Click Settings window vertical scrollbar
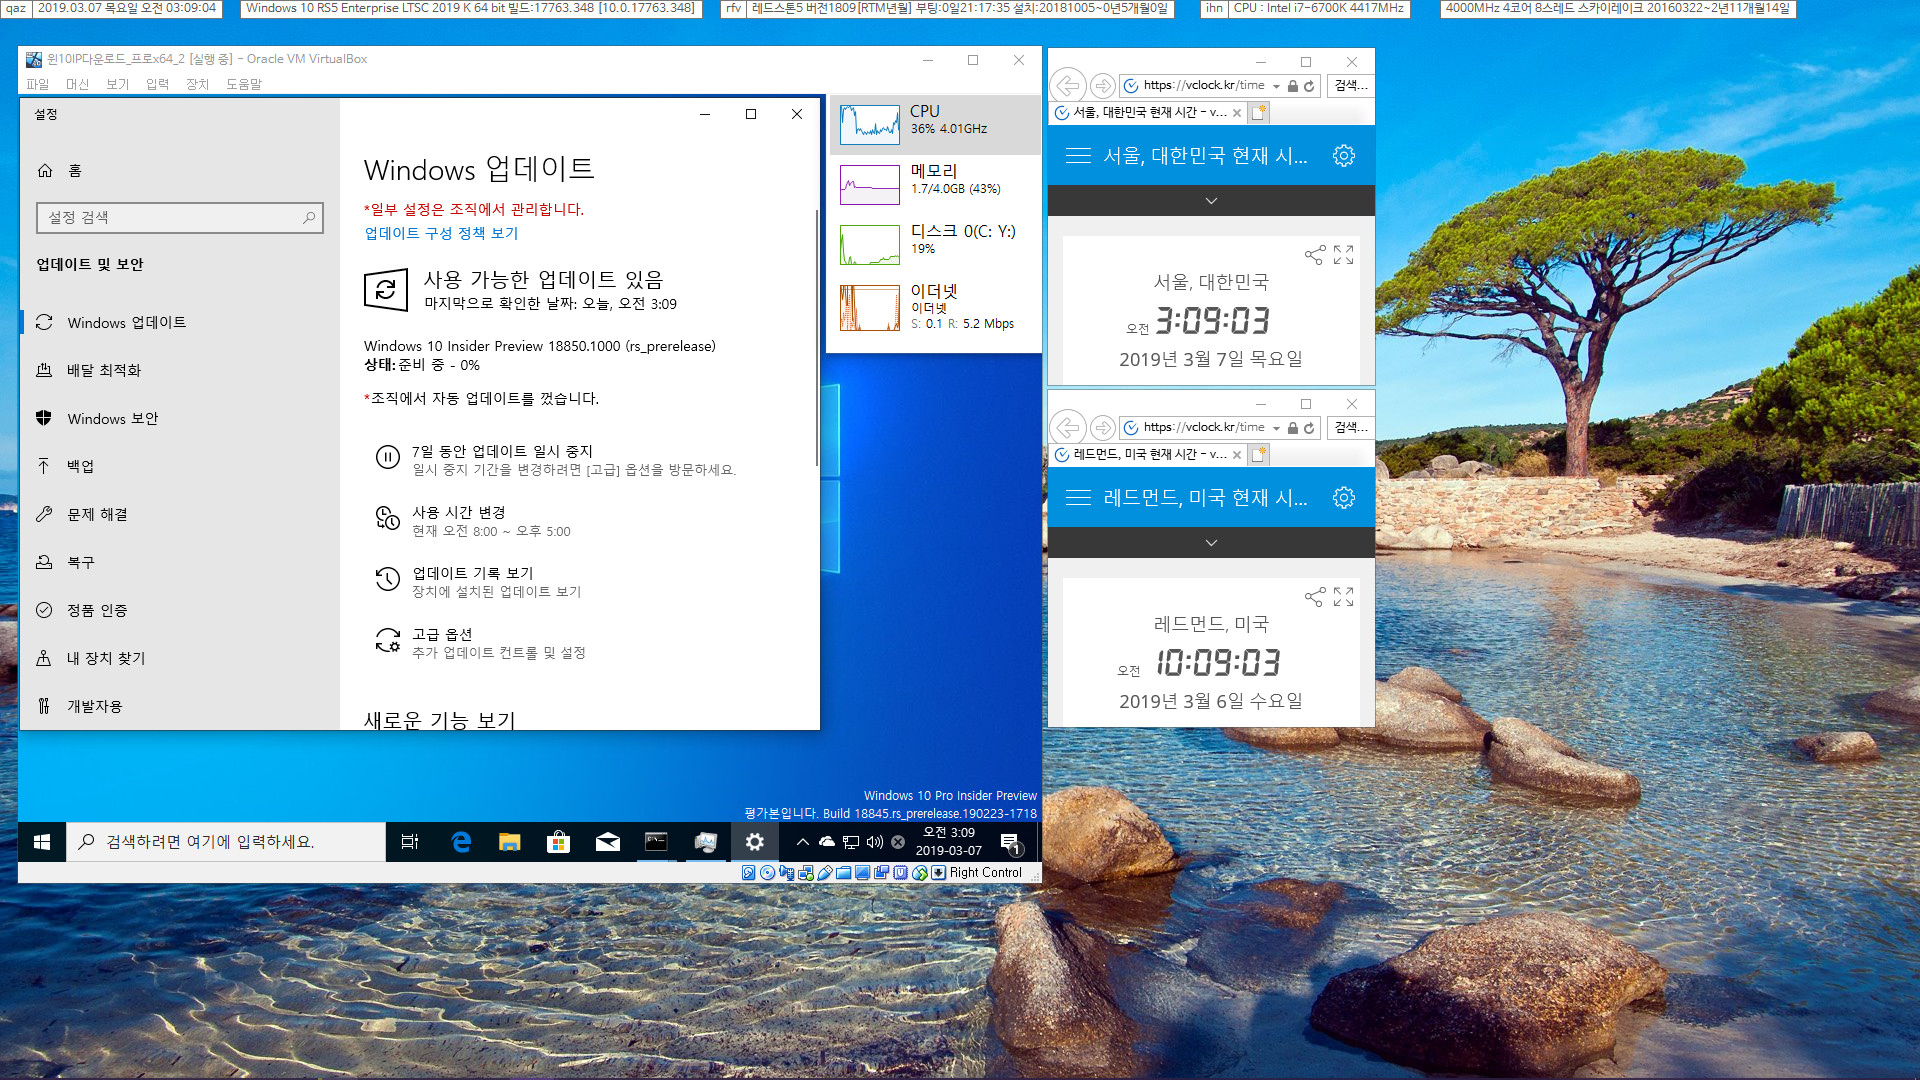This screenshot has width=1920, height=1080. coord(817,338)
